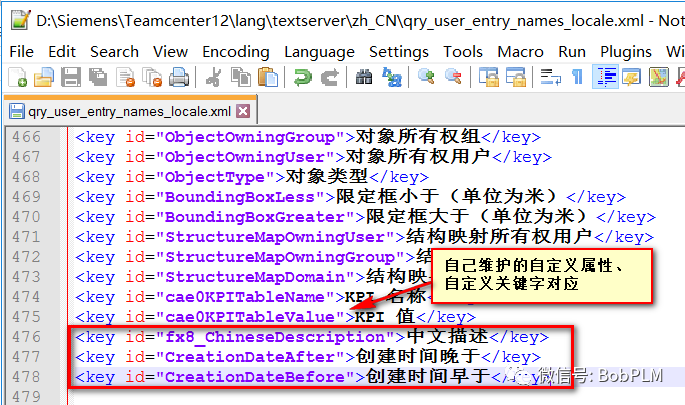Click the Open file folder icon
The width and height of the screenshot is (685, 405).
[44, 77]
